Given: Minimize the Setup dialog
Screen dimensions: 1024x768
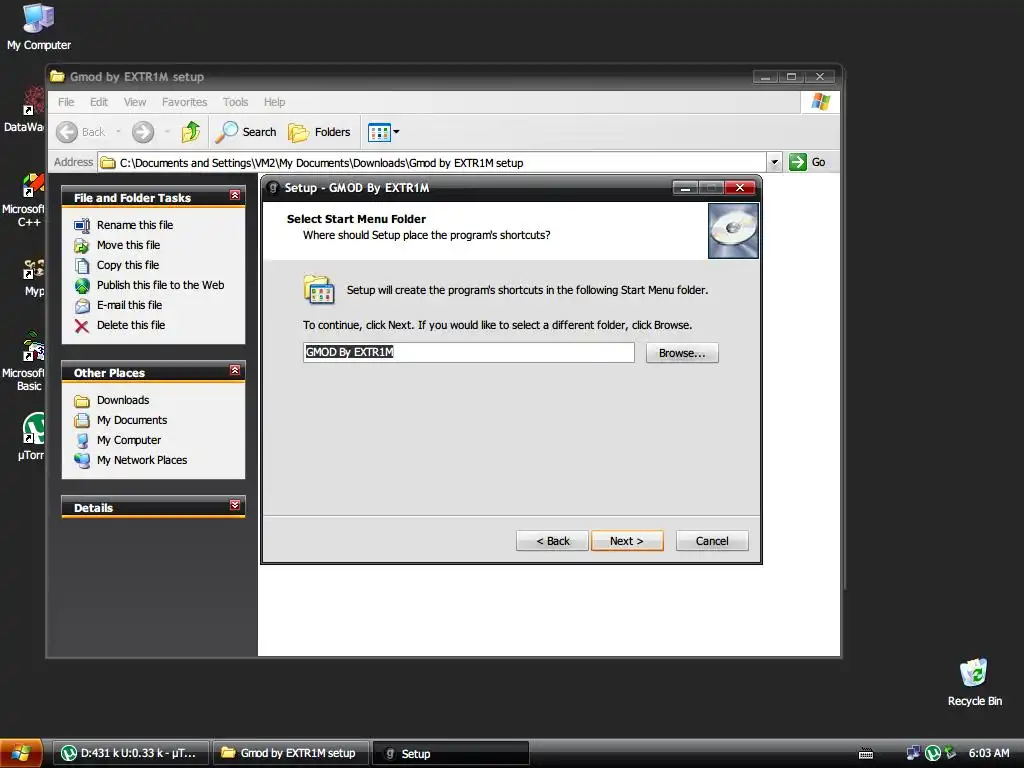Looking at the screenshot, I should [x=685, y=188].
